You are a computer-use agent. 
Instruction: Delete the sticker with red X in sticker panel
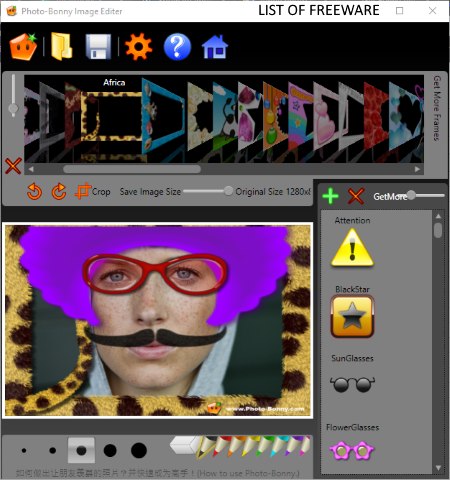356,196
